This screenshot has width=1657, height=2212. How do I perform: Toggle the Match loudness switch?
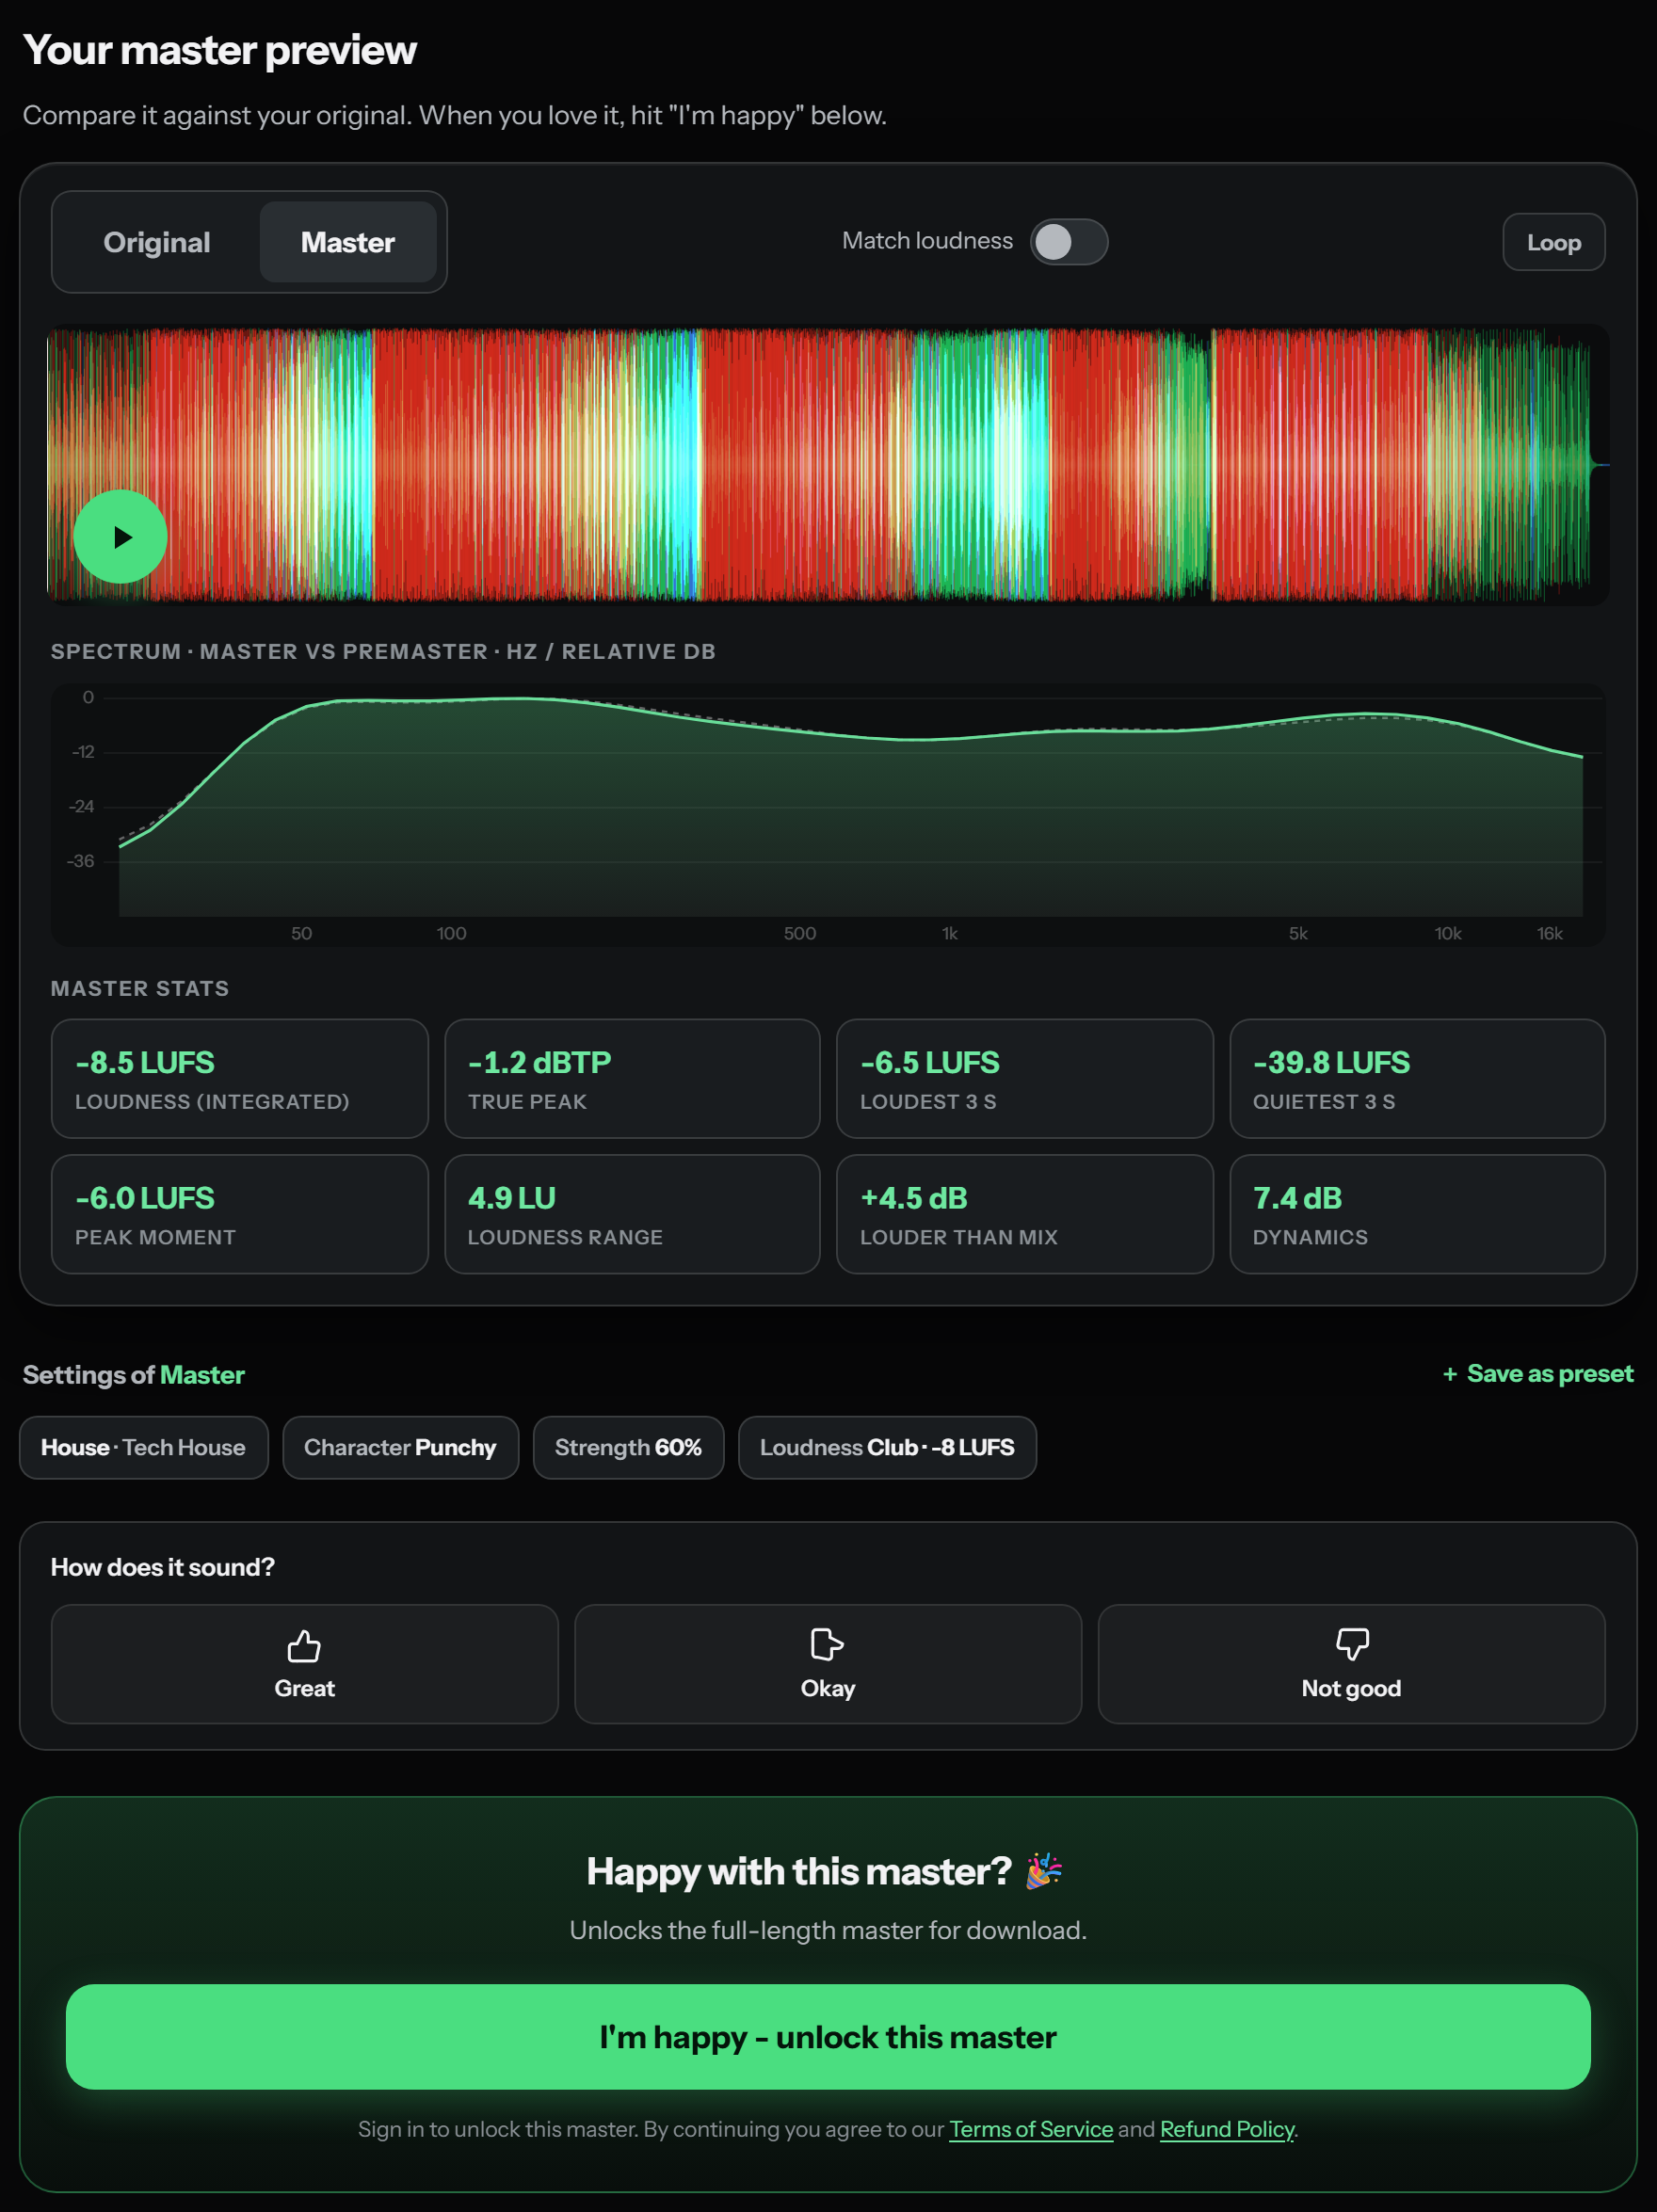[1069, 242]
